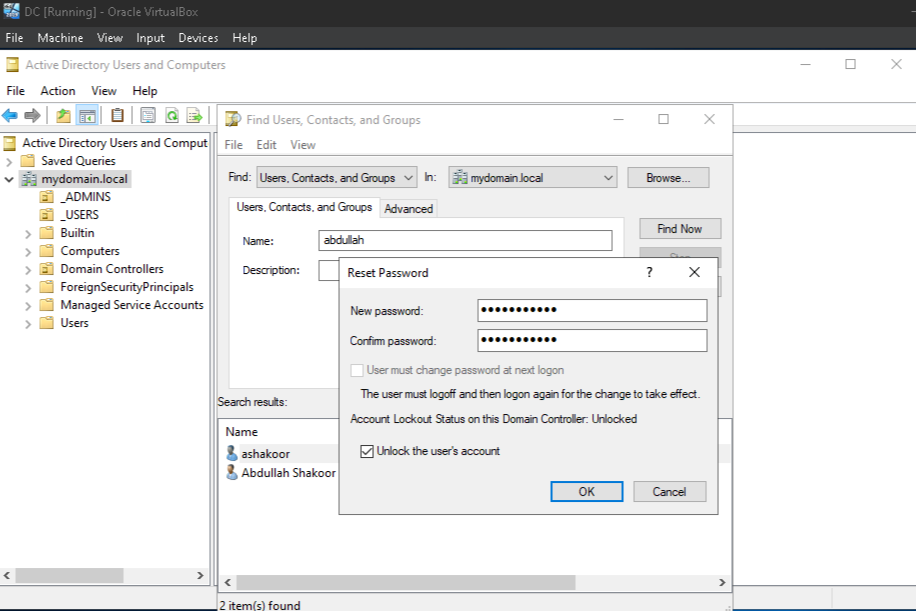Click the Computers folder icon
The image size is (916, 611).
[47, 251]
